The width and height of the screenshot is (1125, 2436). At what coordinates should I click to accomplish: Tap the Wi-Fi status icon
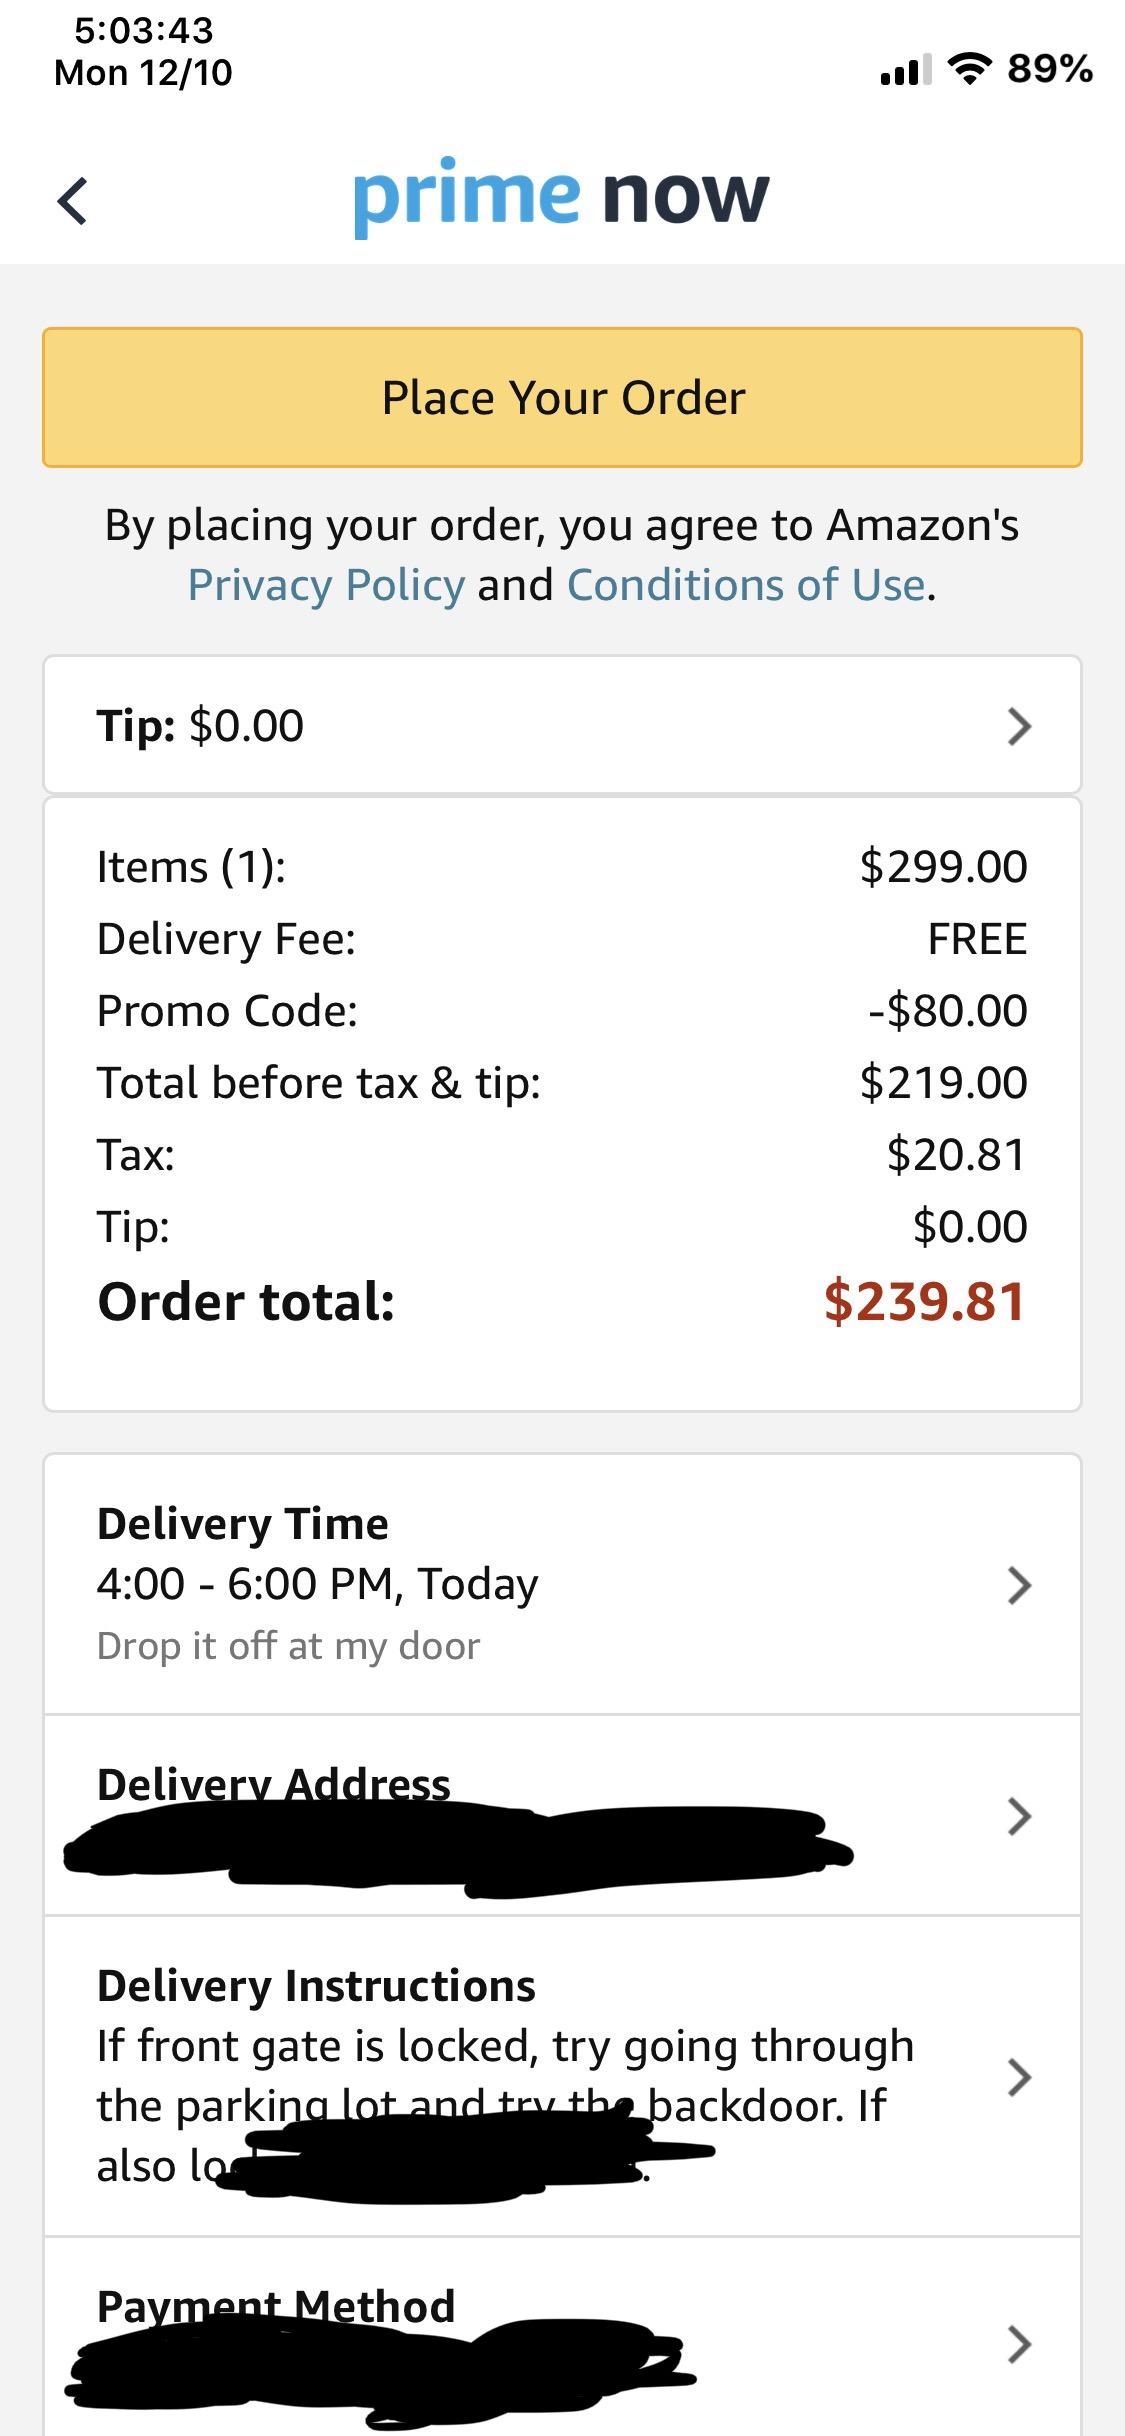(x=968, y=69)
